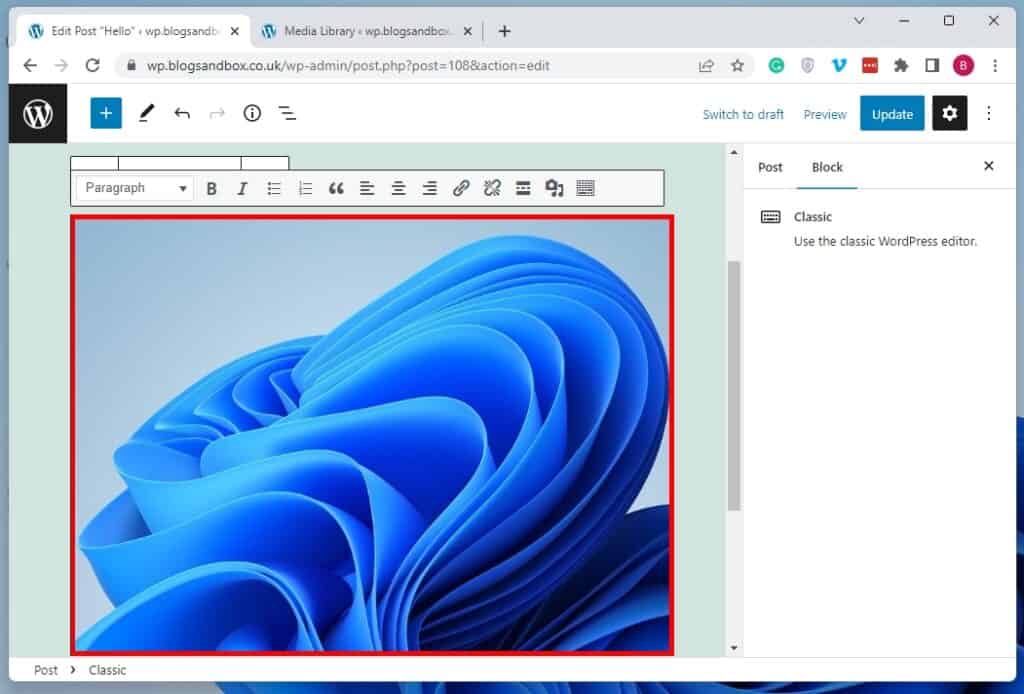Switch to the Post sidebar tab
The height and width of the screenshot is (694, 1024).
tap(770, 167)
